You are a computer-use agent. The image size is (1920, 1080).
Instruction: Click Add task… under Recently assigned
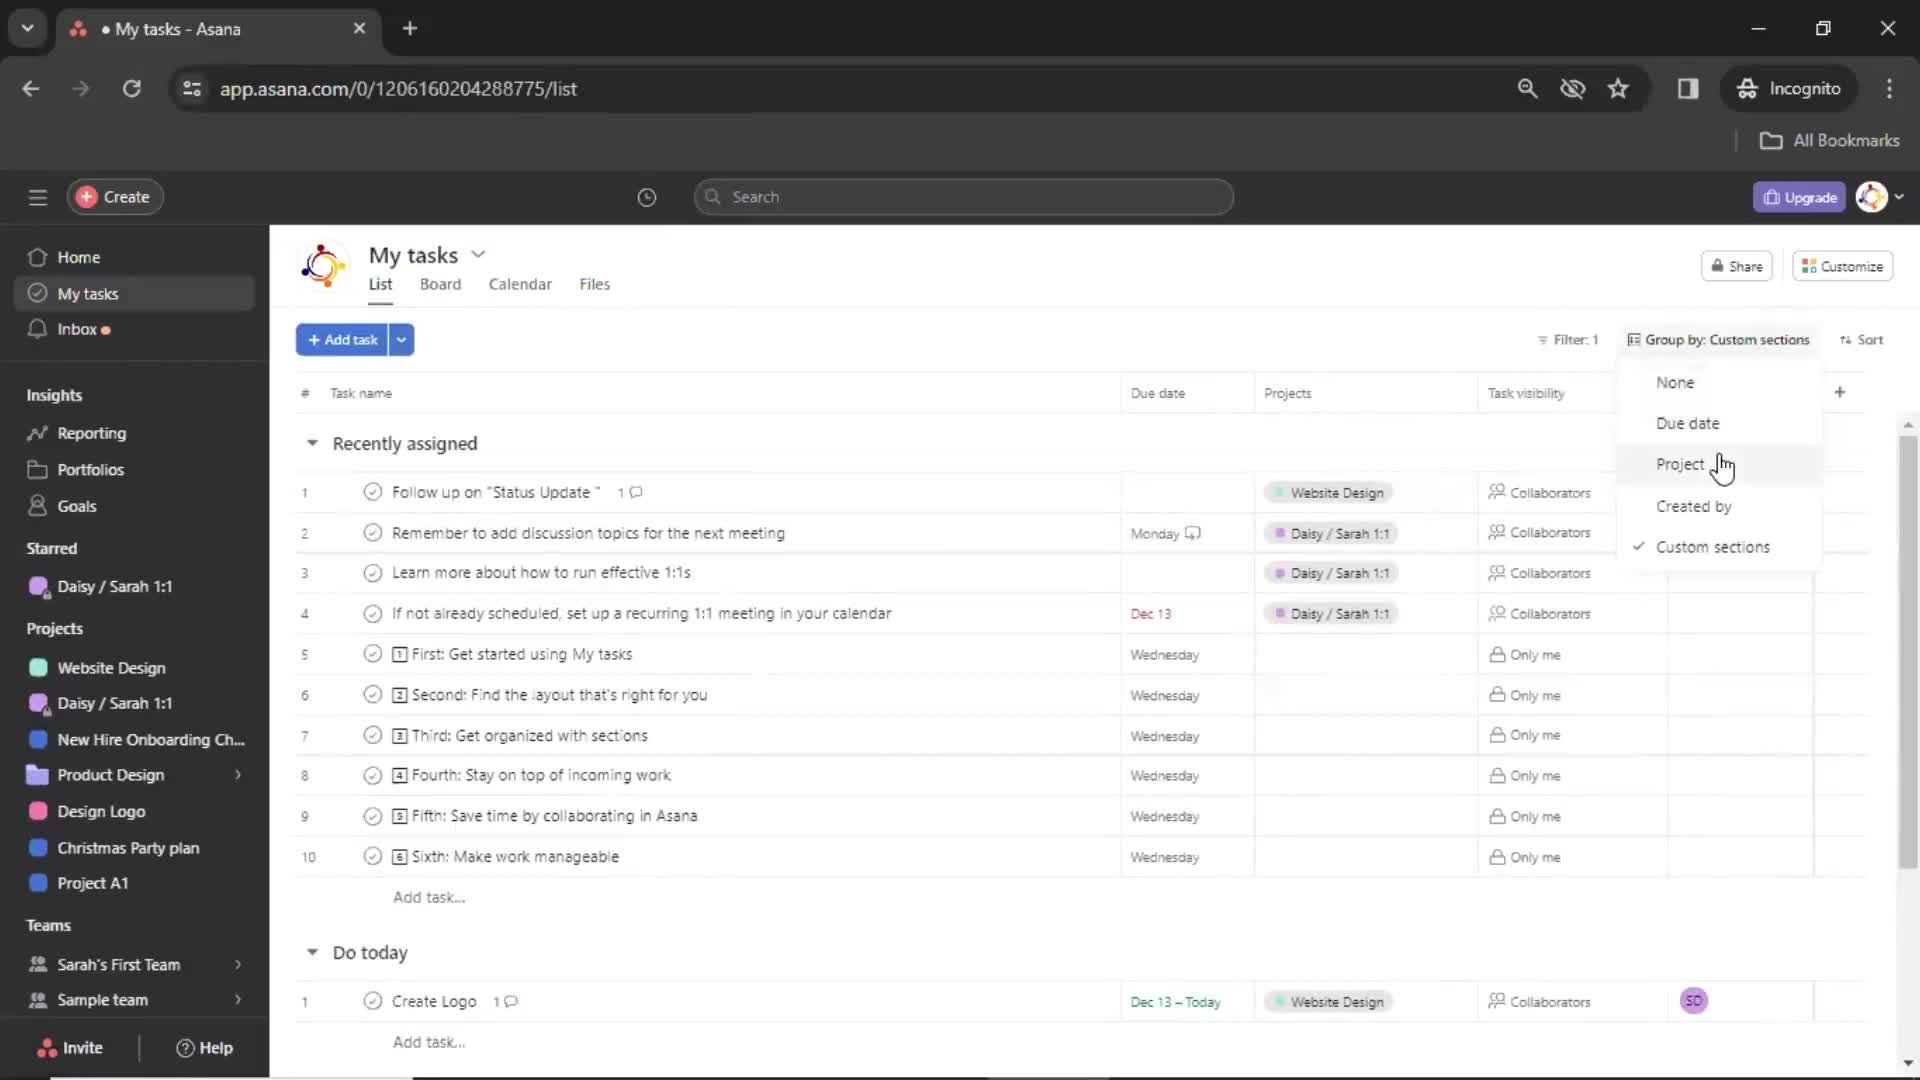point(429,897)
